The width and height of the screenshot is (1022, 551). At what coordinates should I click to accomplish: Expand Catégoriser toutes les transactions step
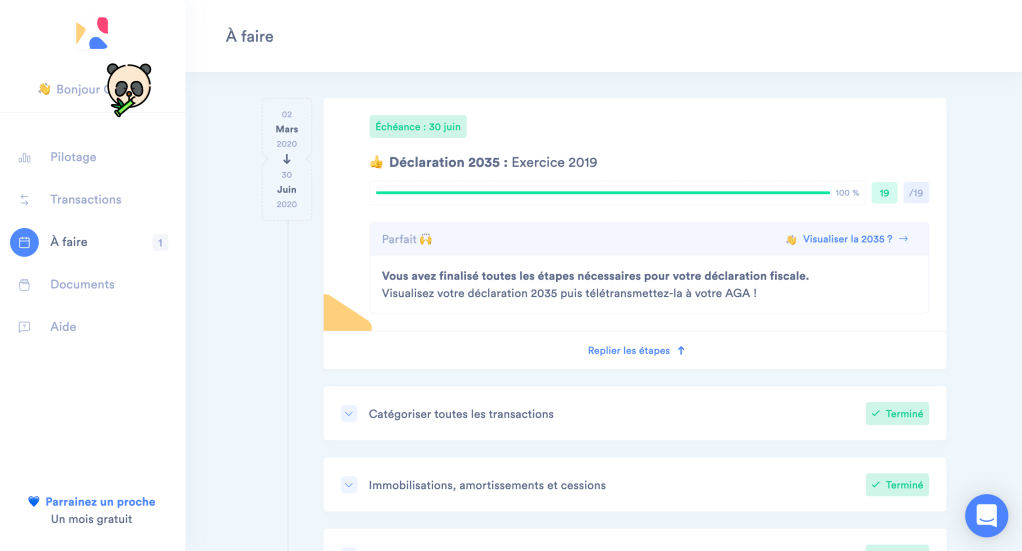(349, 414)
